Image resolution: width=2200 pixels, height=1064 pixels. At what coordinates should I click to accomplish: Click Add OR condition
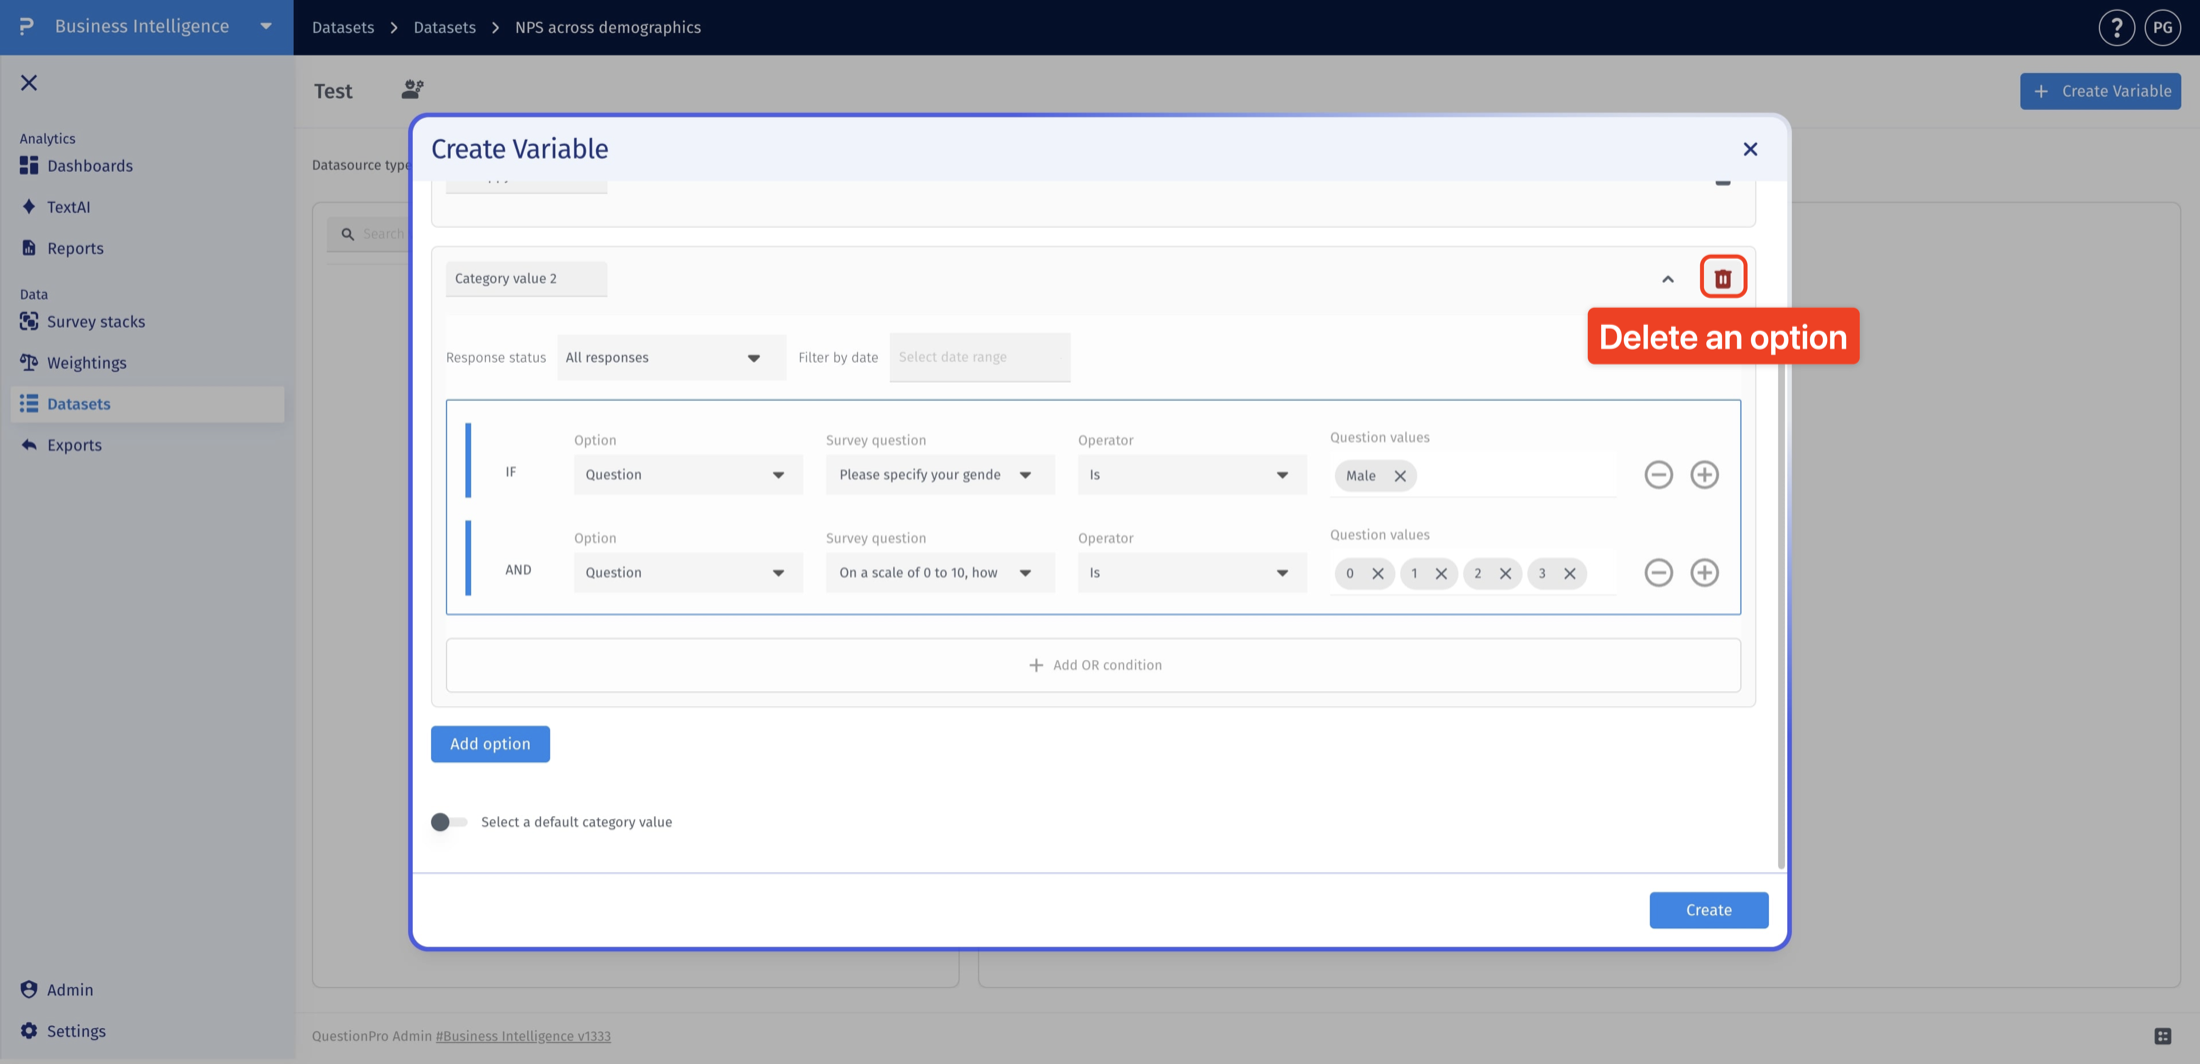pos(1094,665)
